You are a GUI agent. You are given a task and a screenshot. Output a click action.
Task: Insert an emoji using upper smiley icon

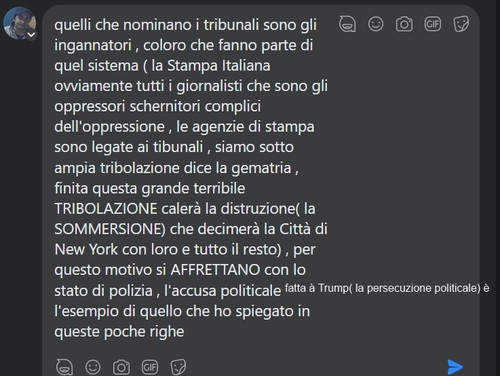coord(376,24)
